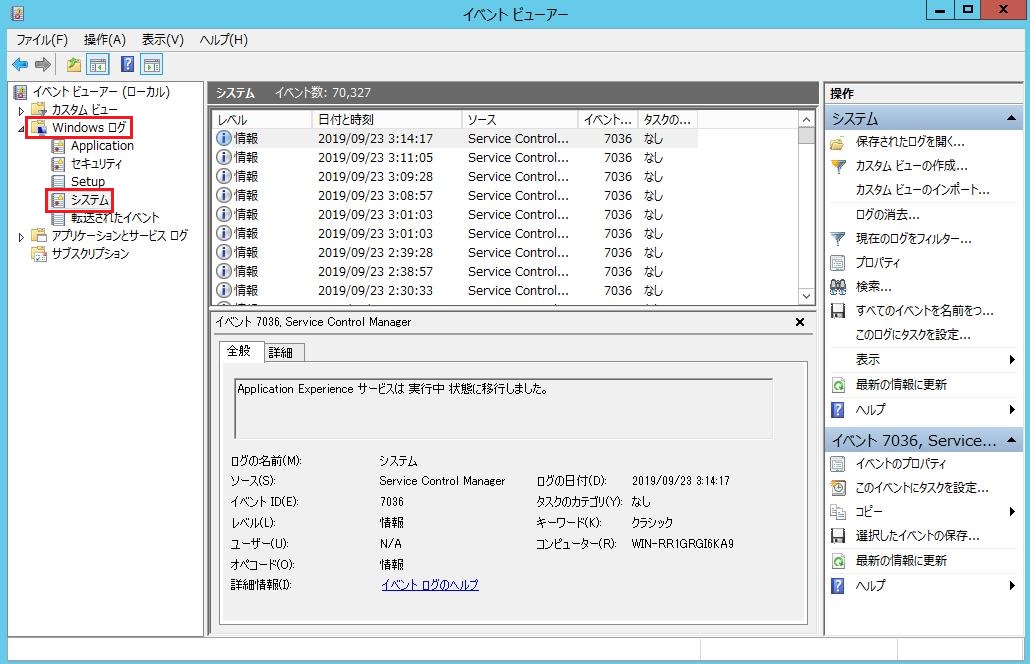
Task: Select the event row dated 2019/09/23 2:38:57
Action: 455,272
